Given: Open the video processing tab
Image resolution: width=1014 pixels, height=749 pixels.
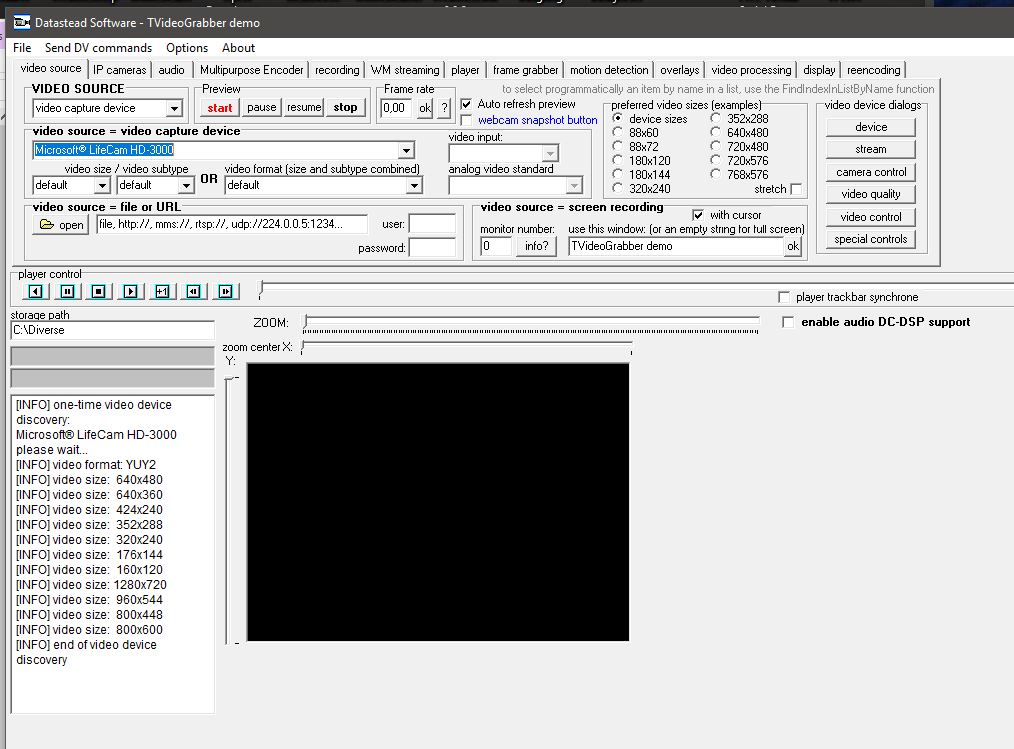Looking at the screenshot, I should (x=751, y=70).
